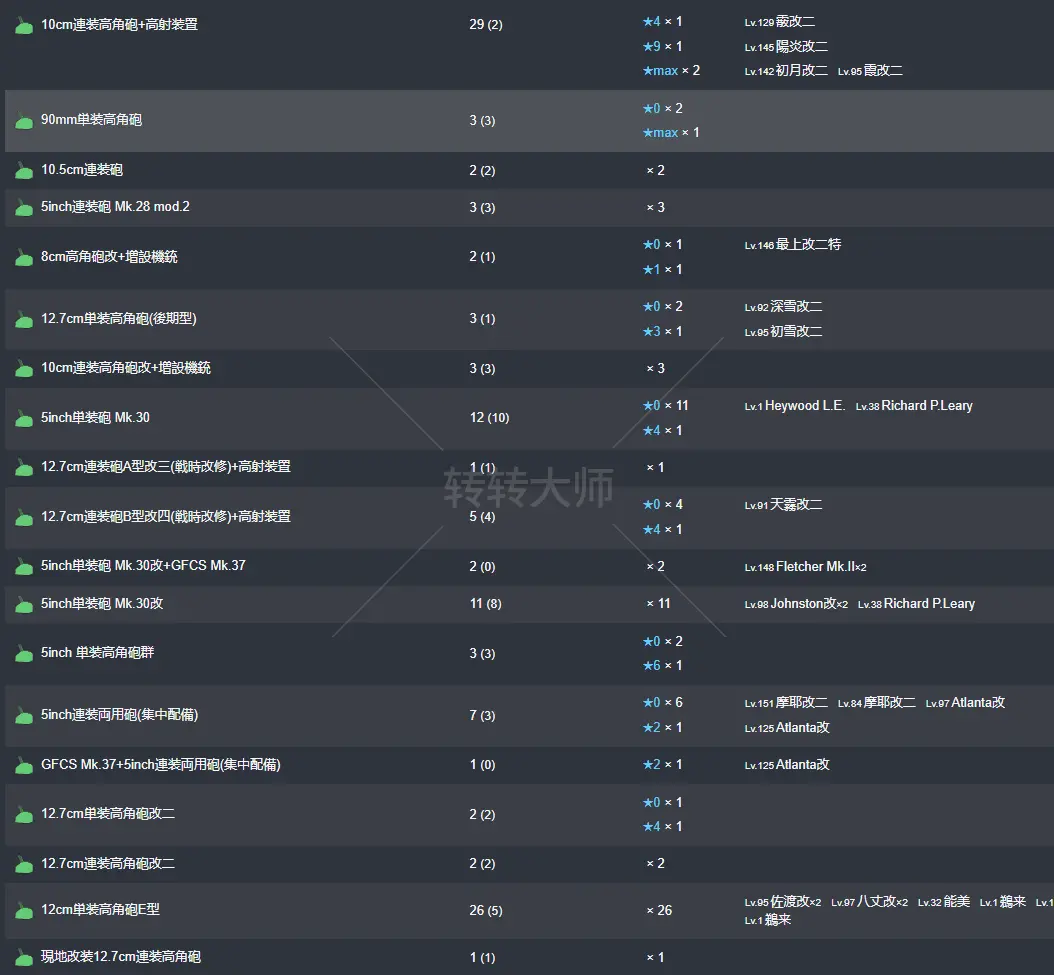Click the icon for 12.7cm単装高角砲(後期型)
Screen dimensions: 1054x975
(x=24, y=320)
